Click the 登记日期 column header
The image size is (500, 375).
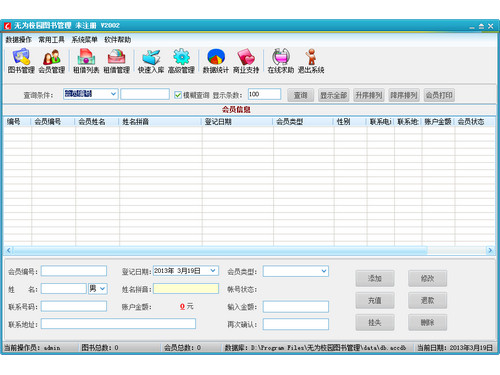[237, 122]
